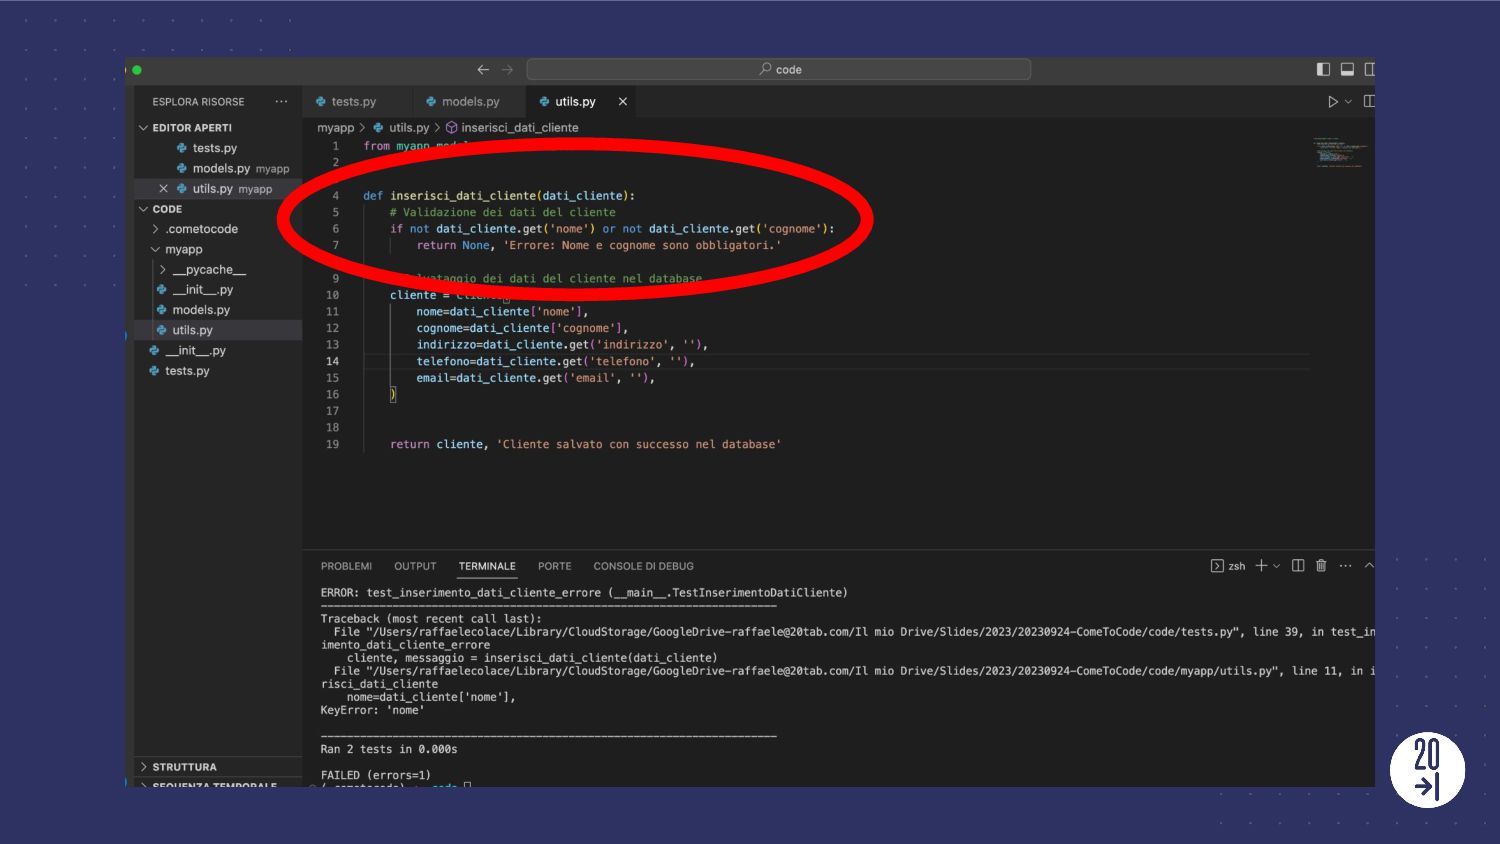
Task: Close utils.py from the open editors list
Action: (x=163, y=189)
